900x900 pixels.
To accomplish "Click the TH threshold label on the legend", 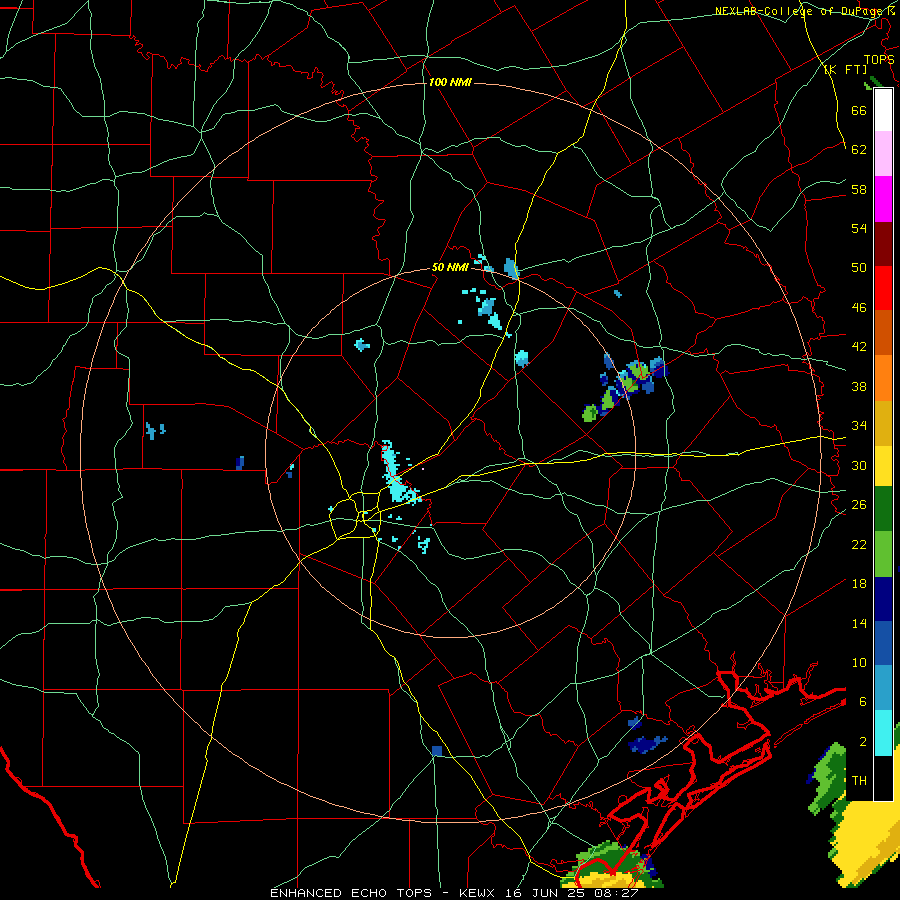I will [859, 781].
